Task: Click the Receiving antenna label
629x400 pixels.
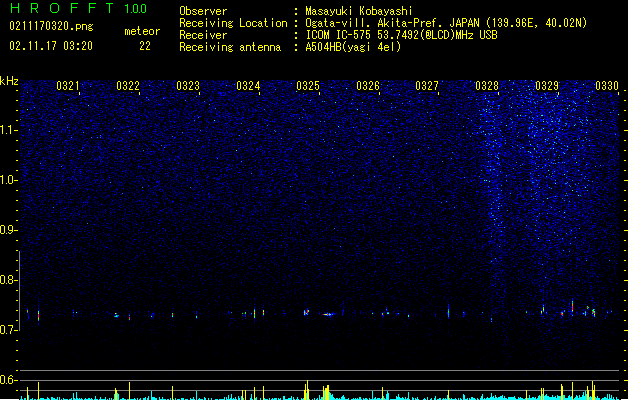Action: click(230, 47)
